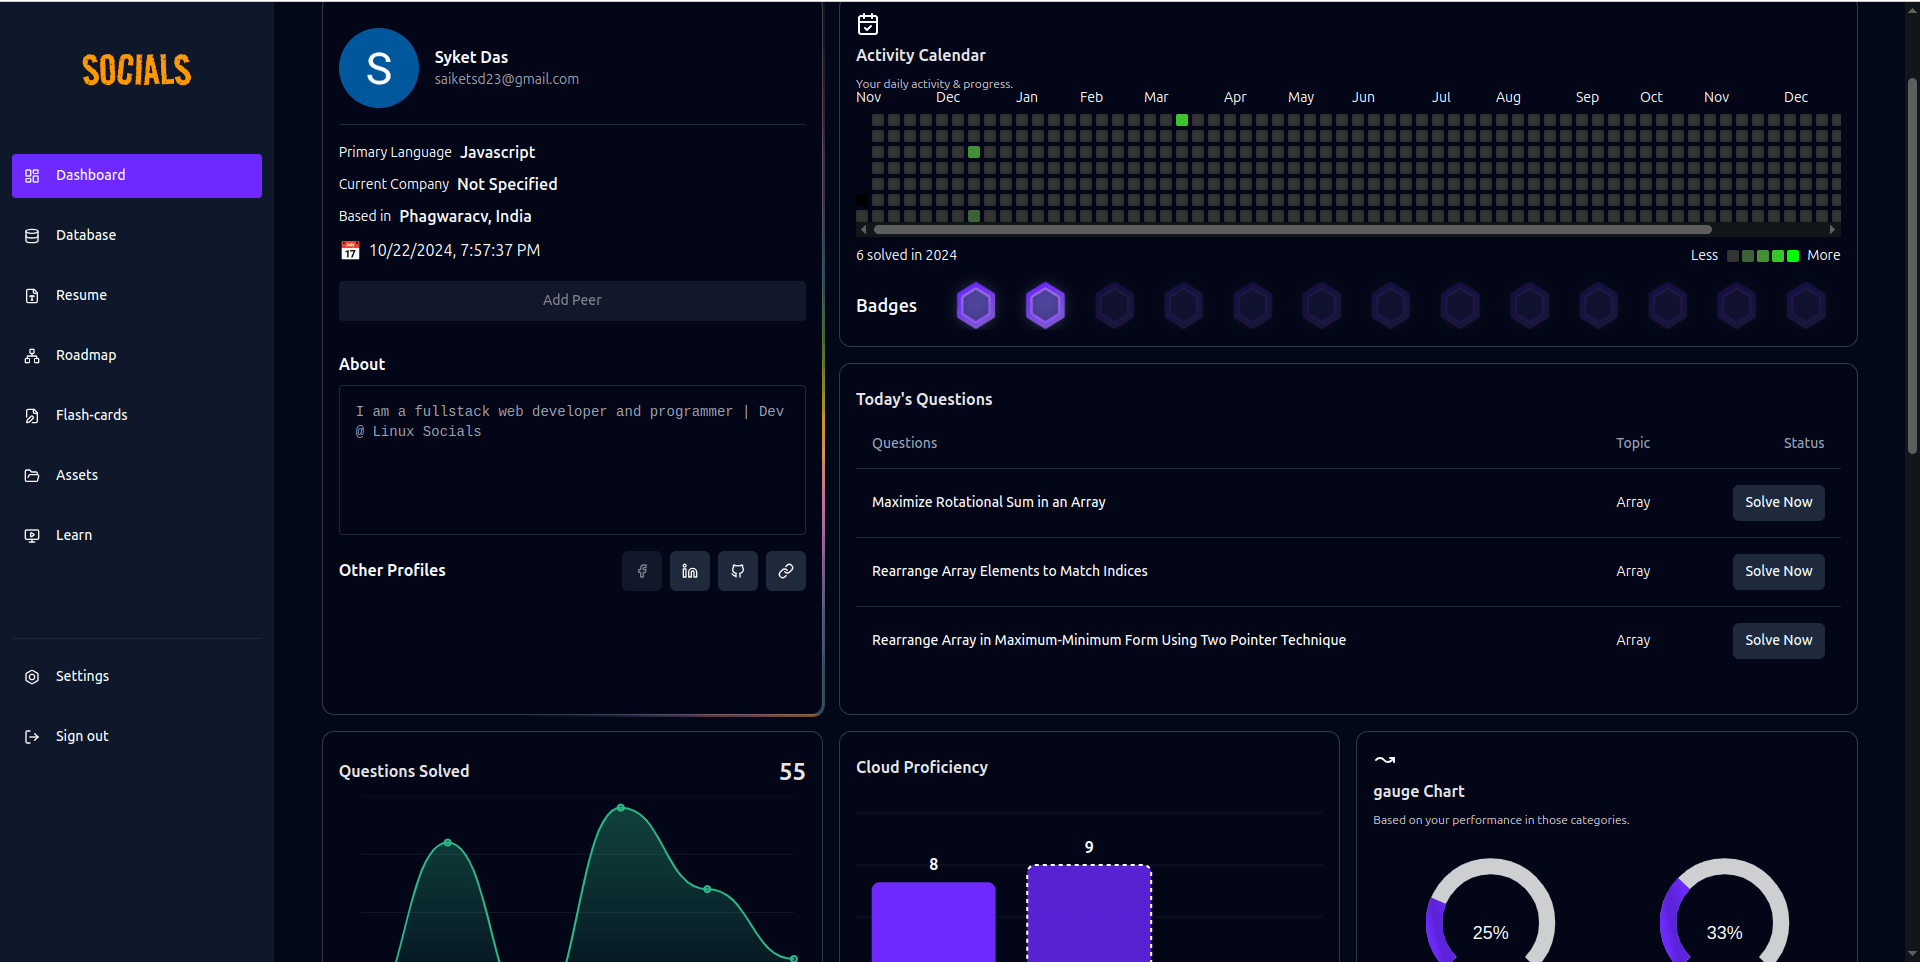Click the page vertical scrollbar thumb
Image resolution: width=1920 pixels, height=962 pixels.
click(1912, 265)
